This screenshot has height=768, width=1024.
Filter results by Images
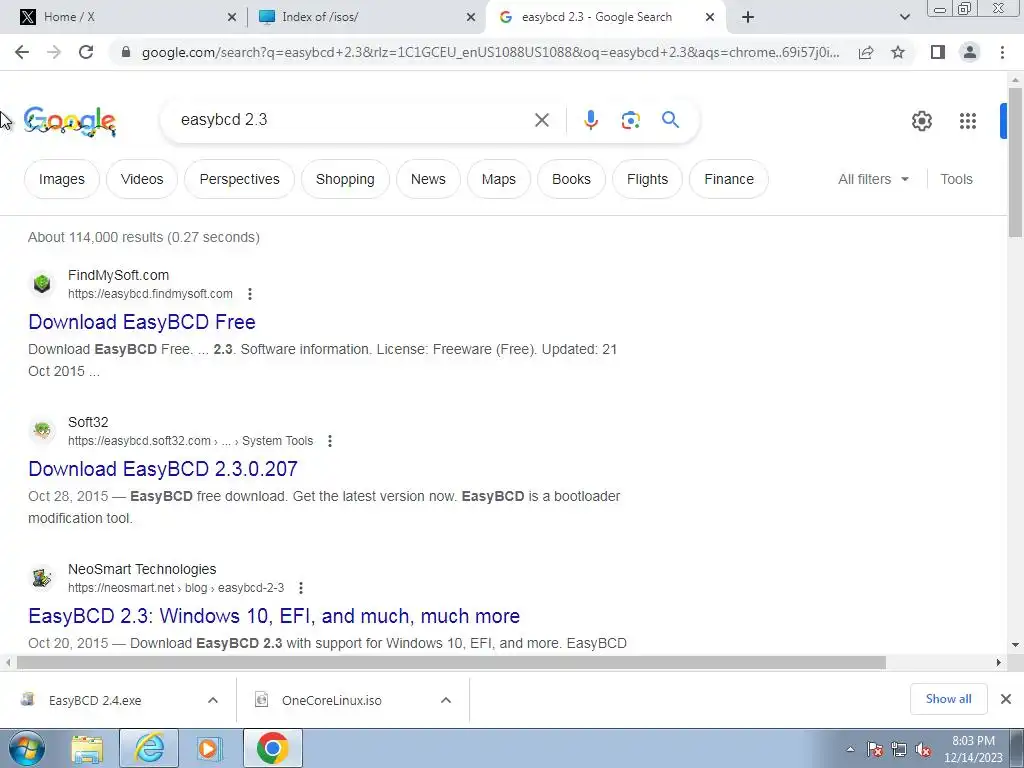tap(62, 179)
